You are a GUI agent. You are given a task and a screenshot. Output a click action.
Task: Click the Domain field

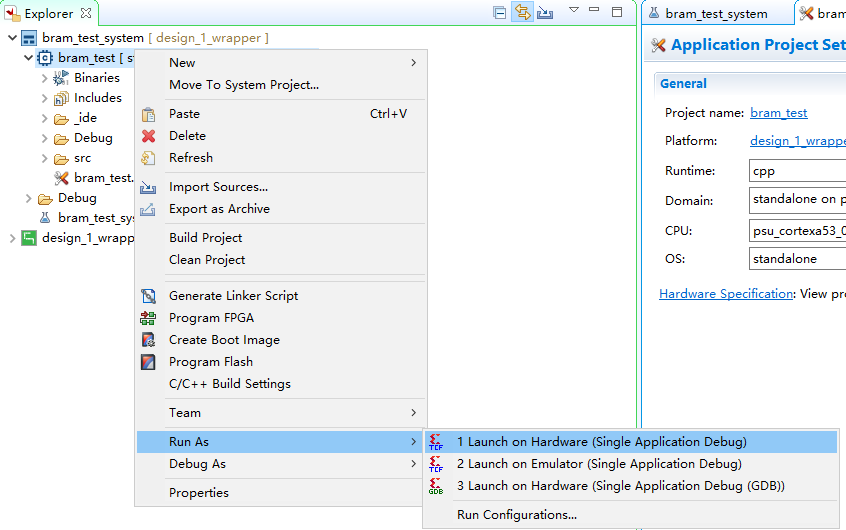(797, 201)
